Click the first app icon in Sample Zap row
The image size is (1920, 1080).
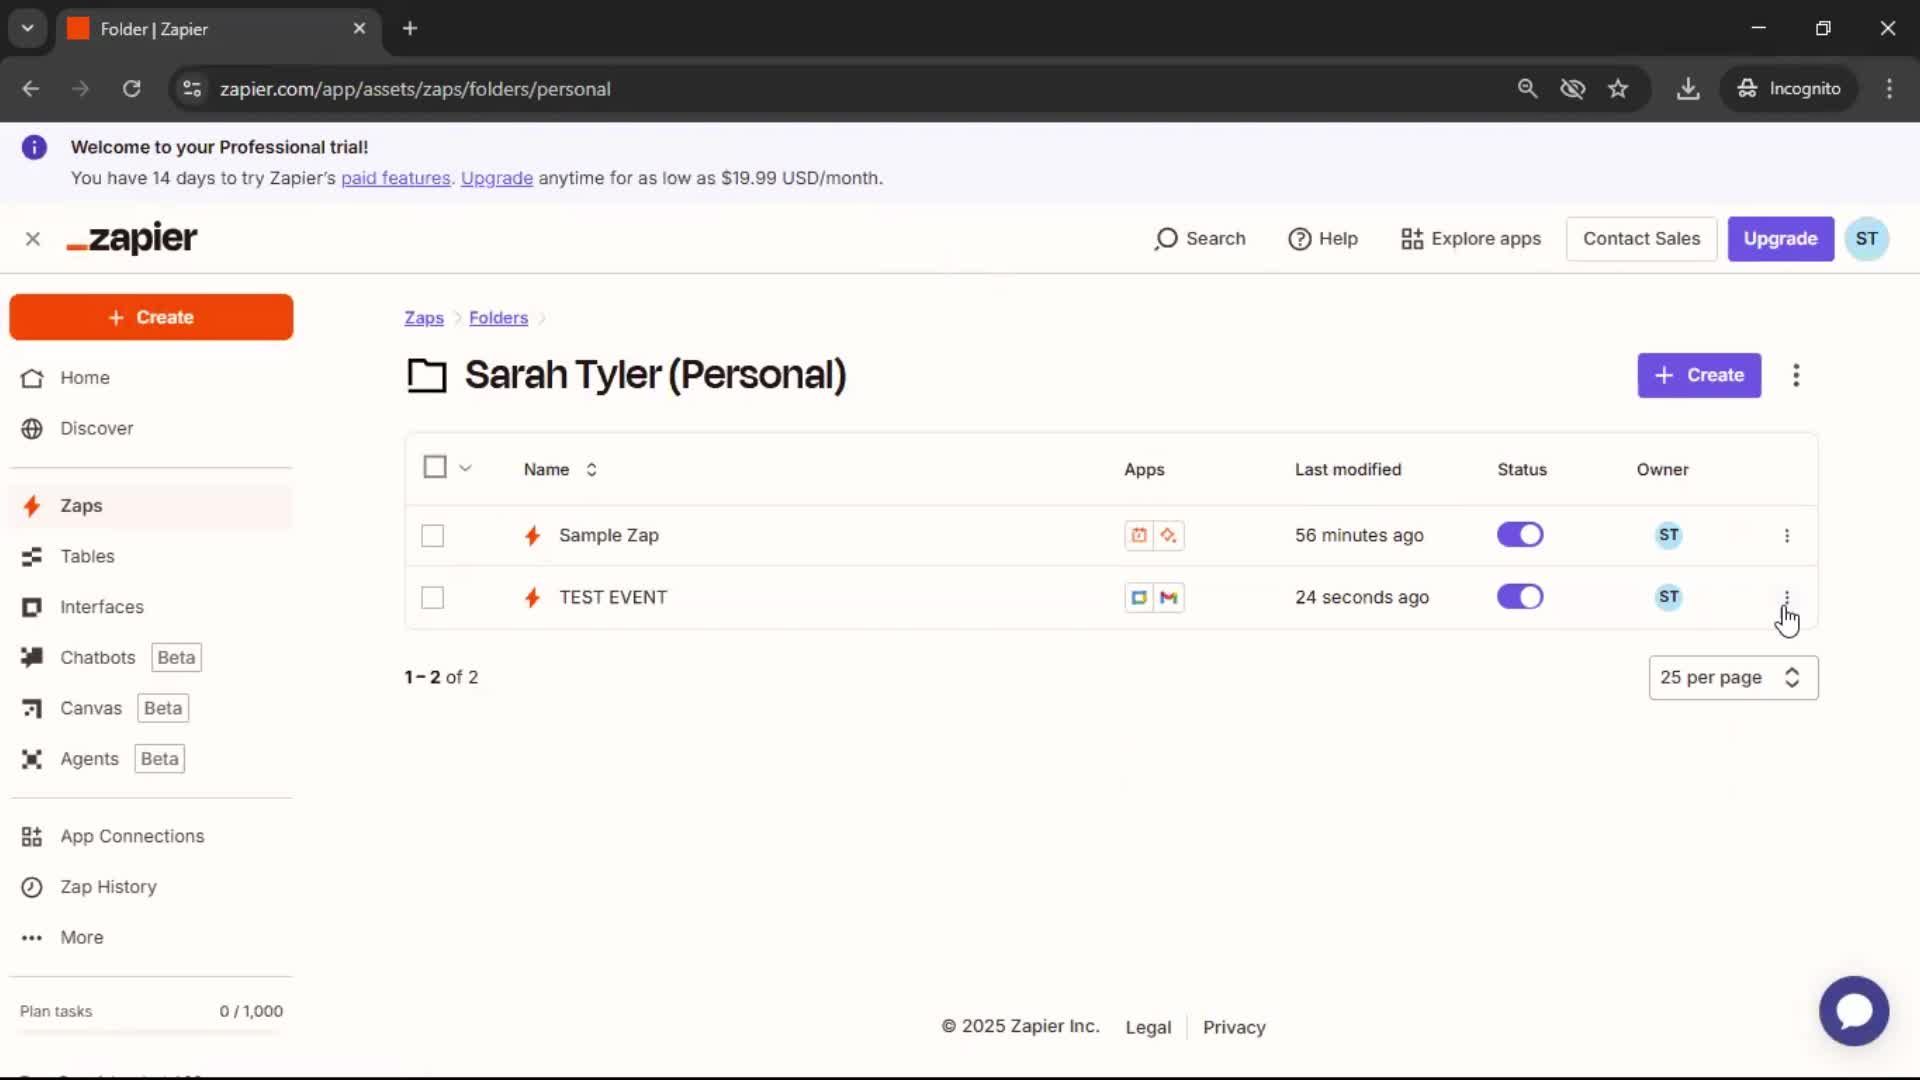click(x=1139, y=535)
